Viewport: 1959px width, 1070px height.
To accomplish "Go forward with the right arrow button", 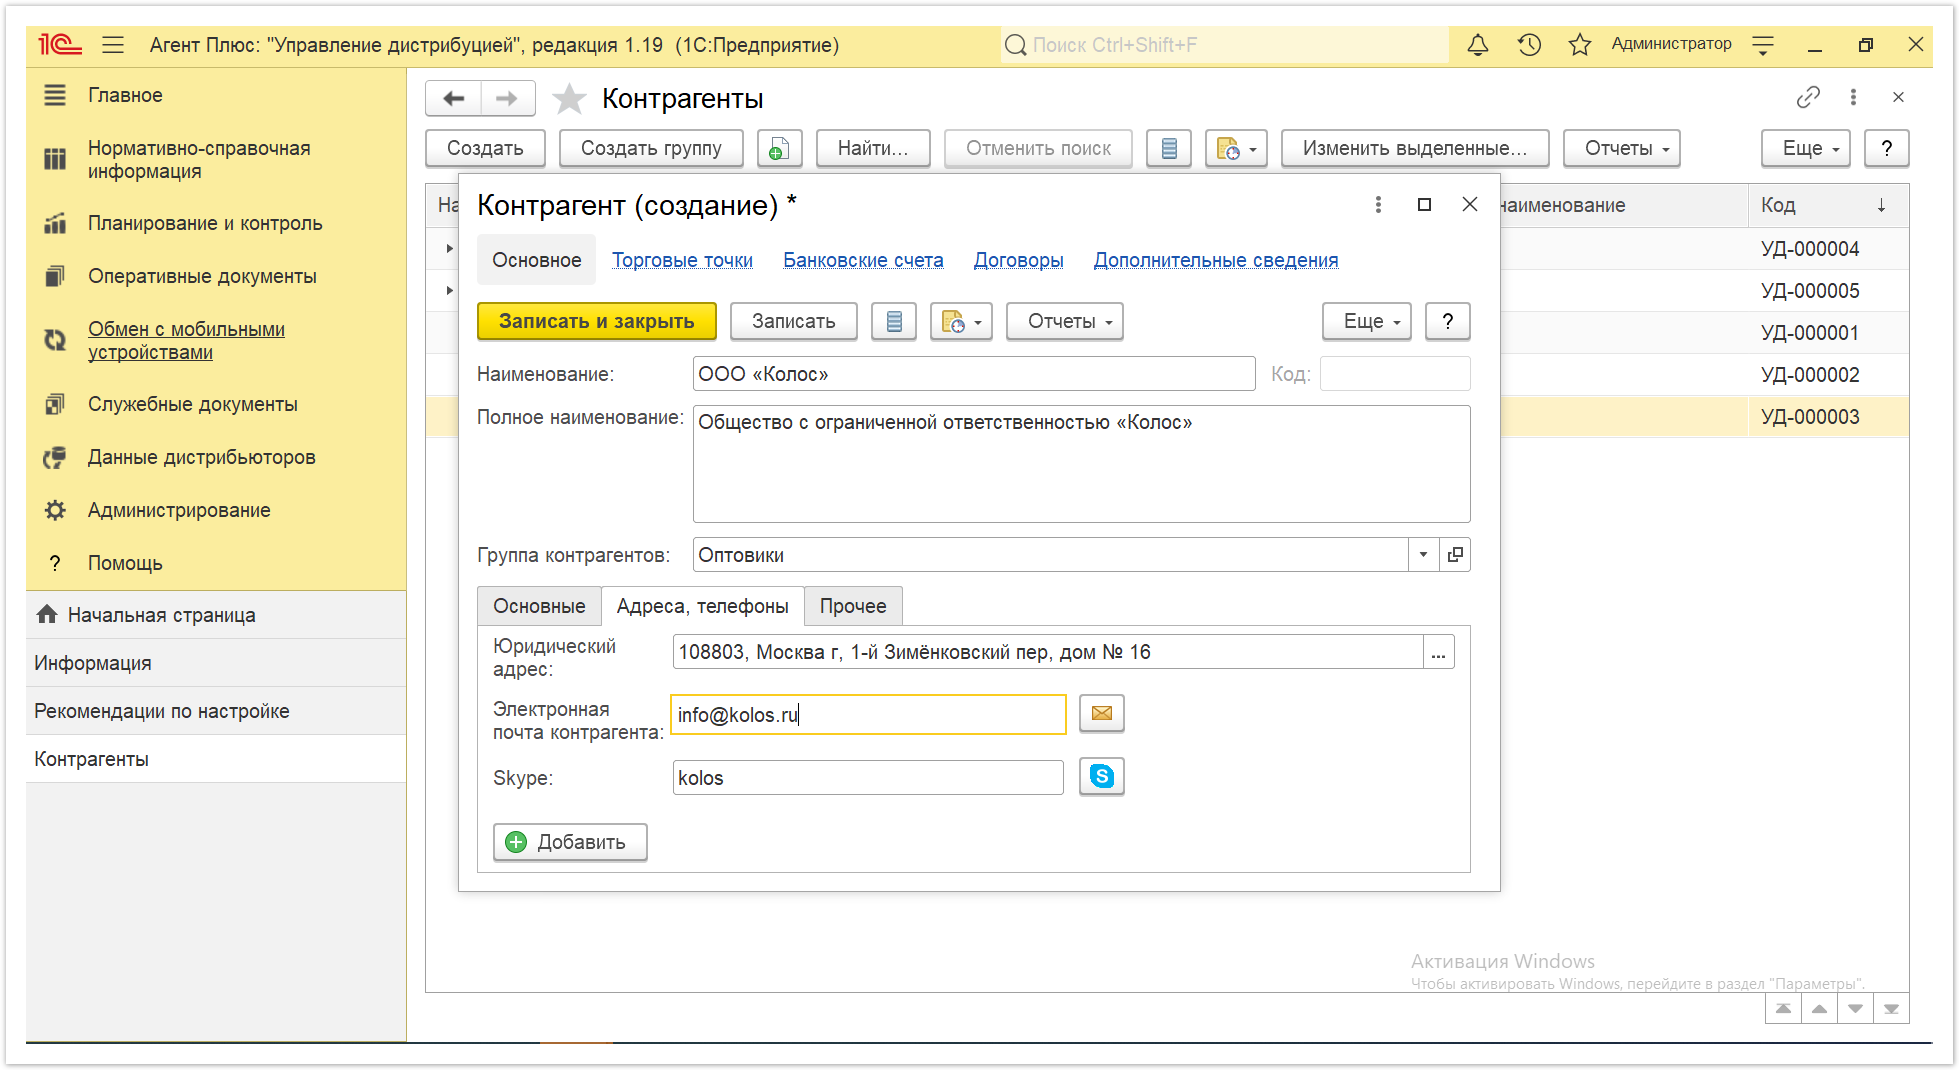I will pyautogui.click(x=507, y=98).
